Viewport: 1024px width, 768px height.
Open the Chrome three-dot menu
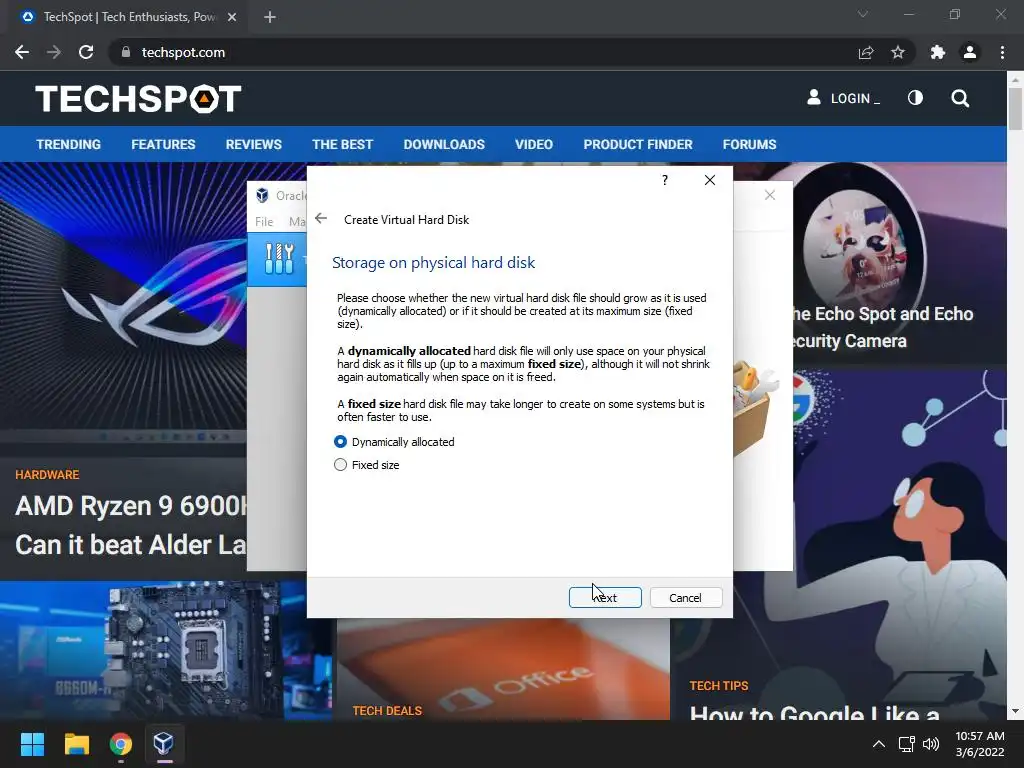pos(1002,52)
